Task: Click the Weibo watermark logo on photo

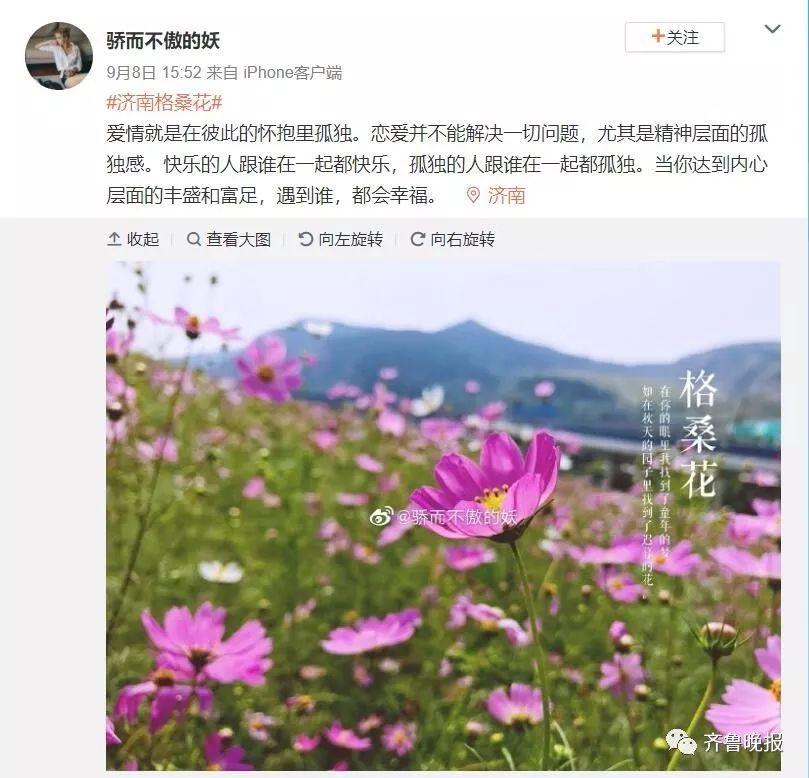Action: pyautogui.click(x=381, y=516)
